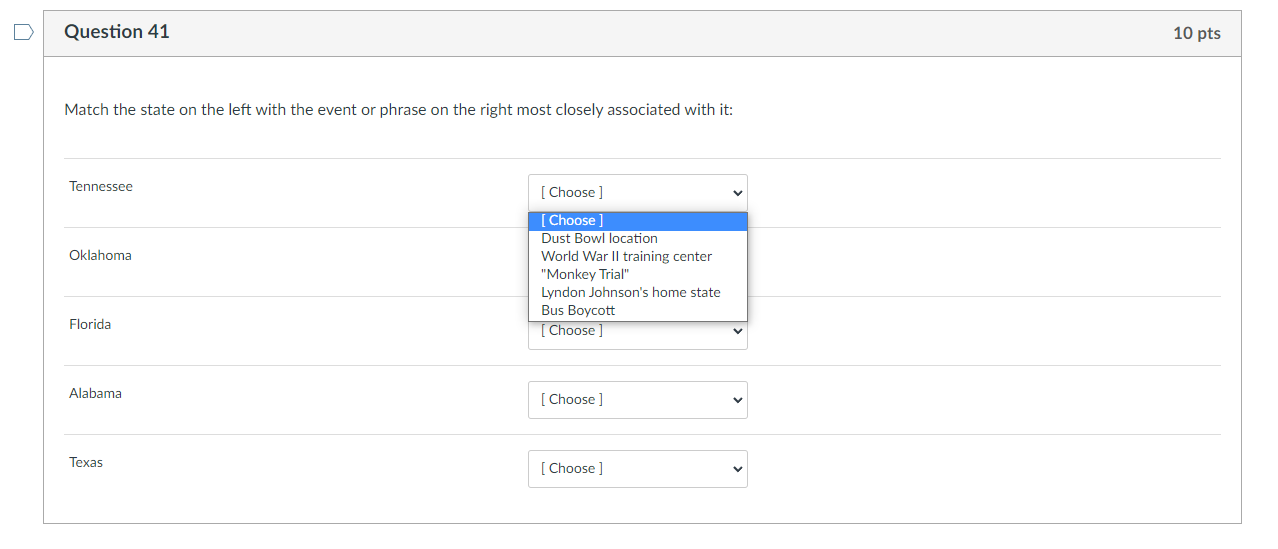This screenshot has height=549, width=1278.
Task: Select the "Monkey Trial" option
Action: [585, 274]
